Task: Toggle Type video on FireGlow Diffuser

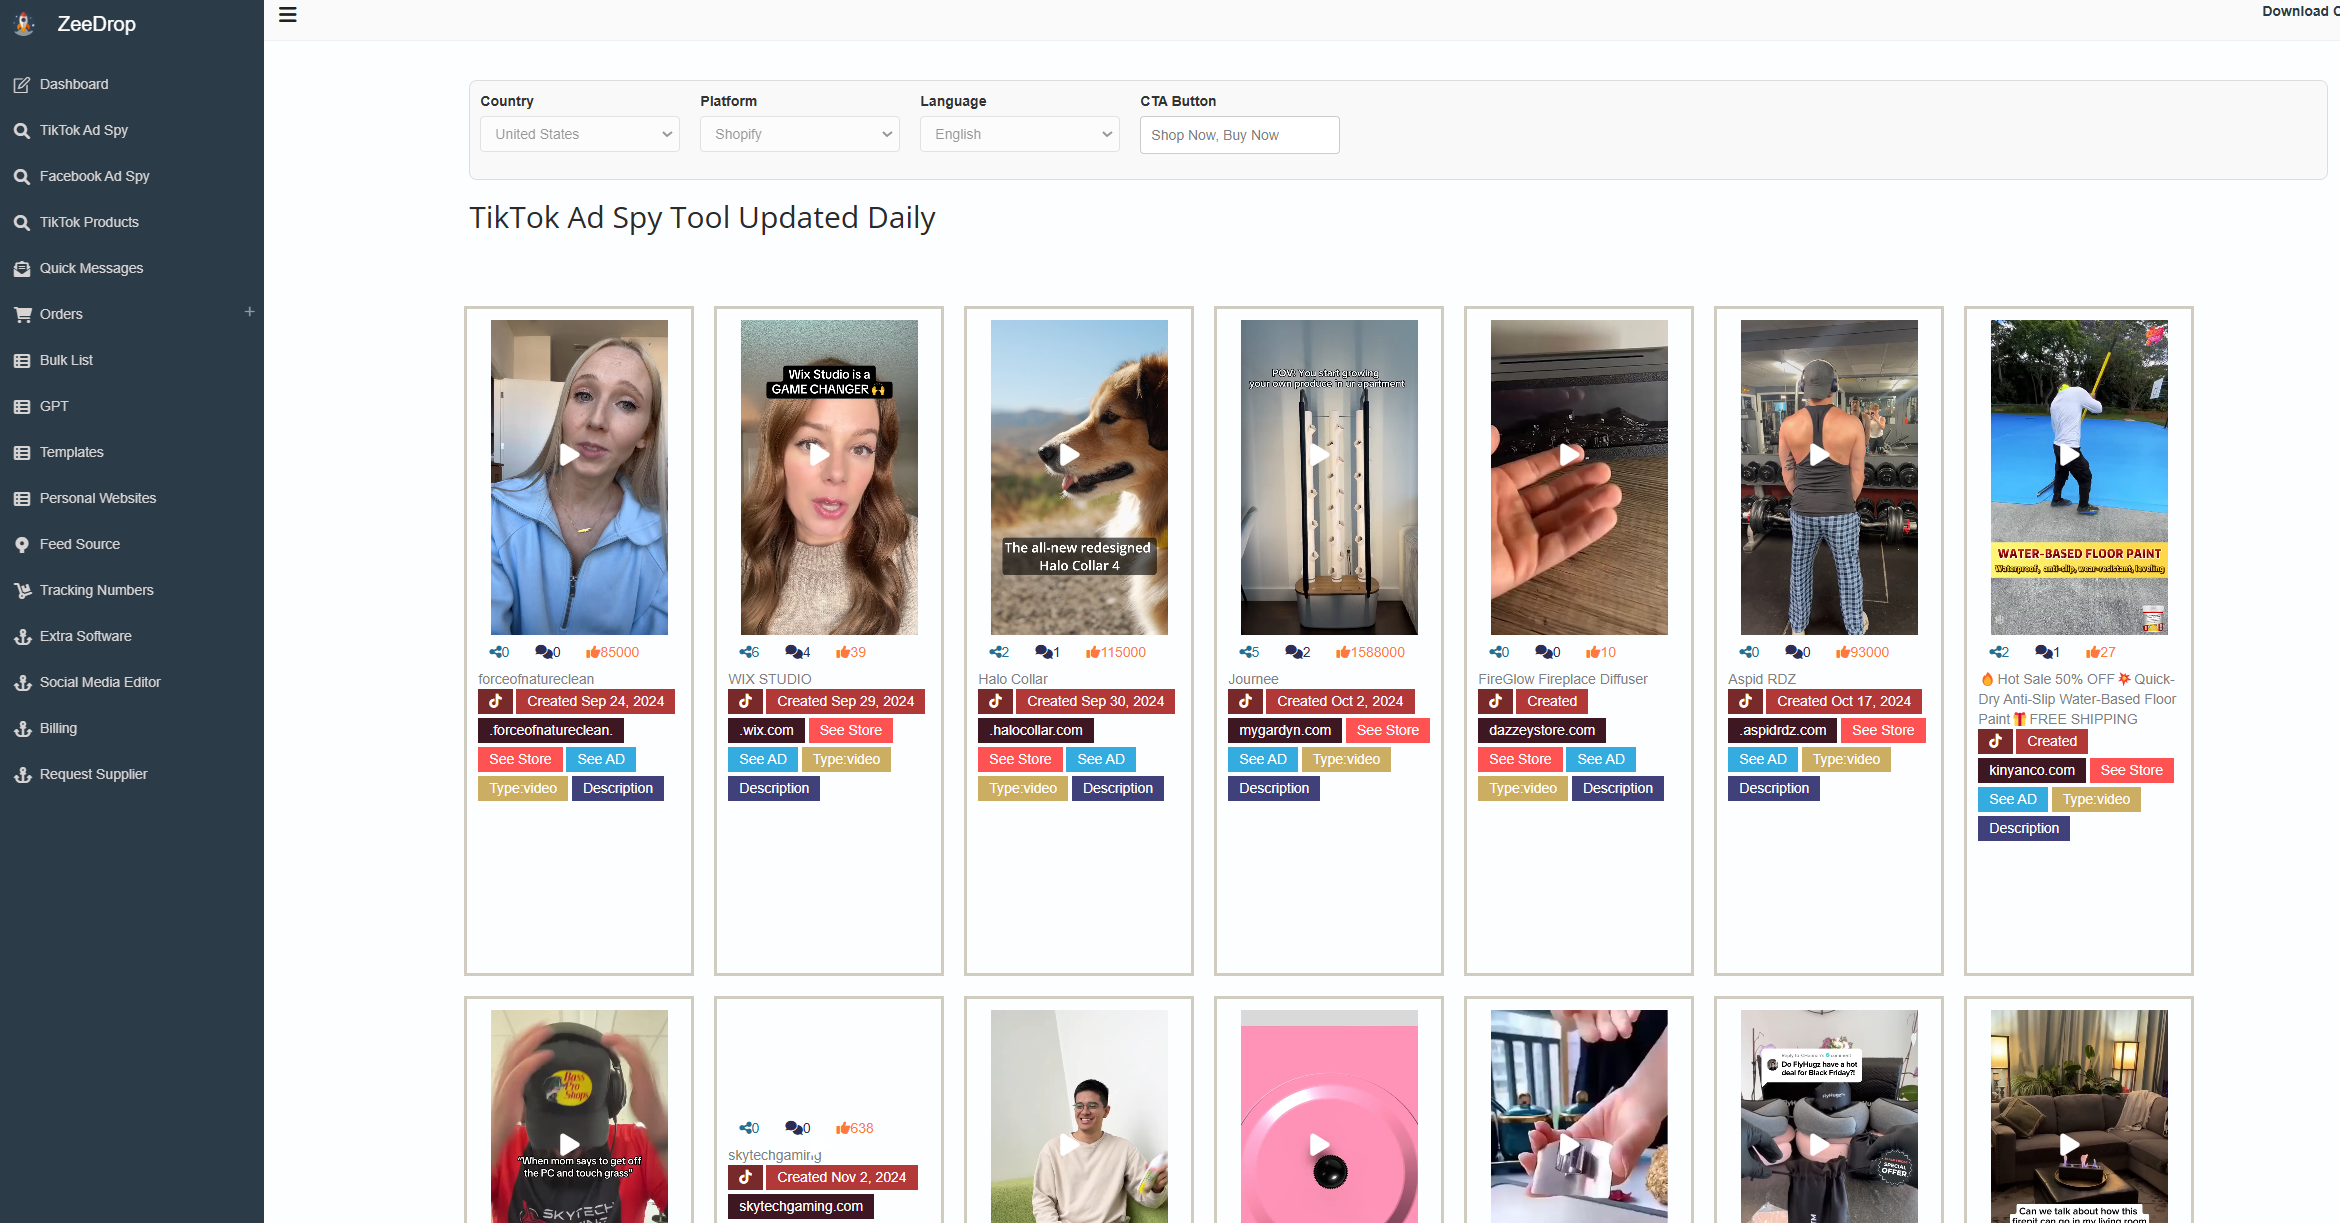Action: point(1521,788)
